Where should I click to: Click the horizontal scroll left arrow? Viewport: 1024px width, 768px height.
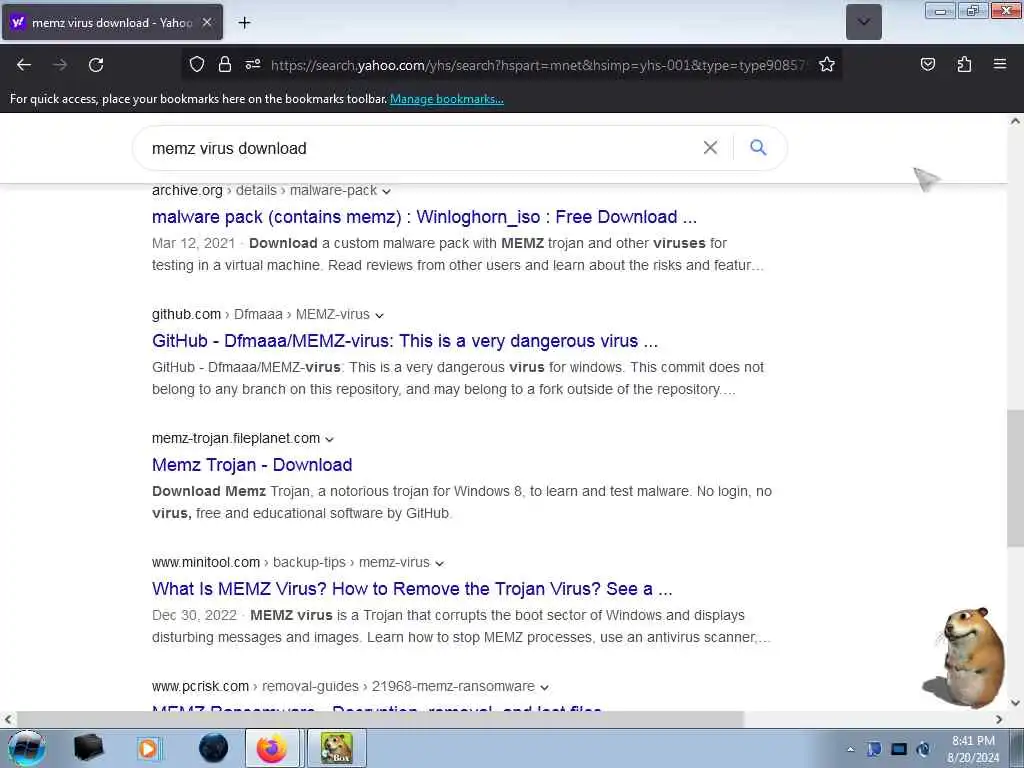[x=7, y=719]
